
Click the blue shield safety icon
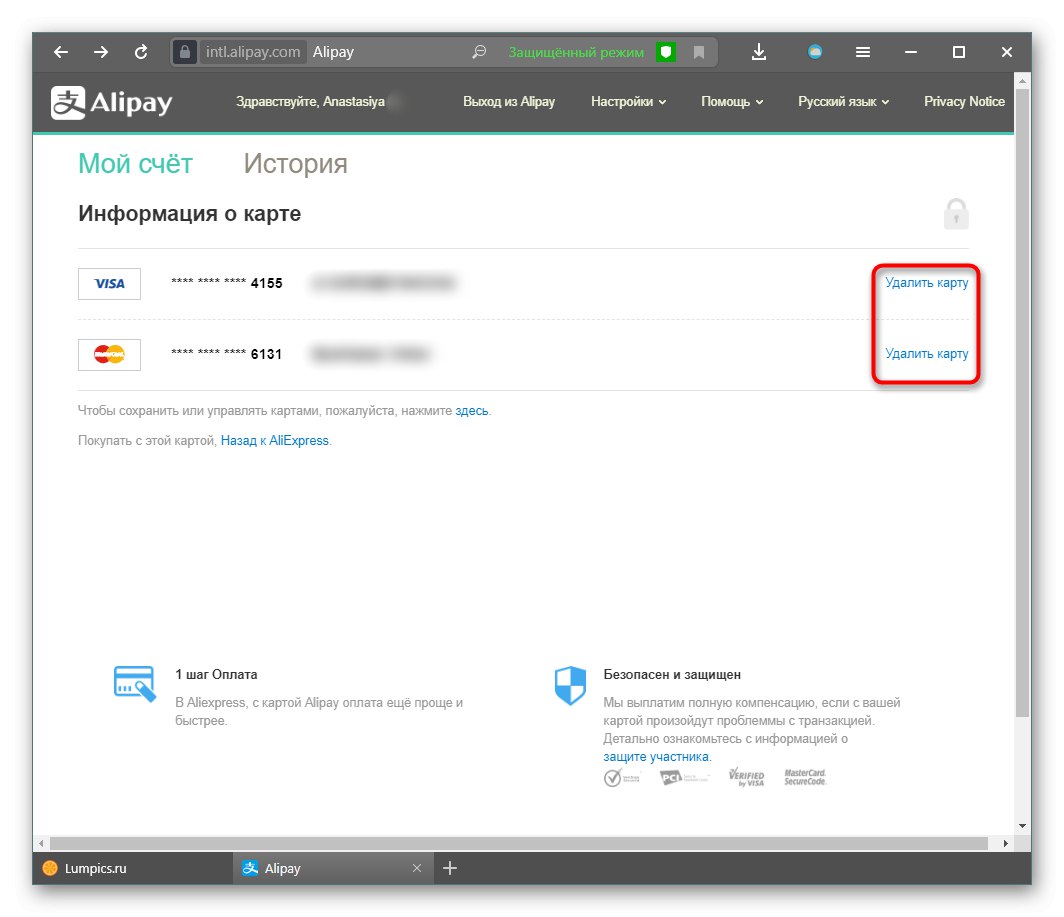570,686
